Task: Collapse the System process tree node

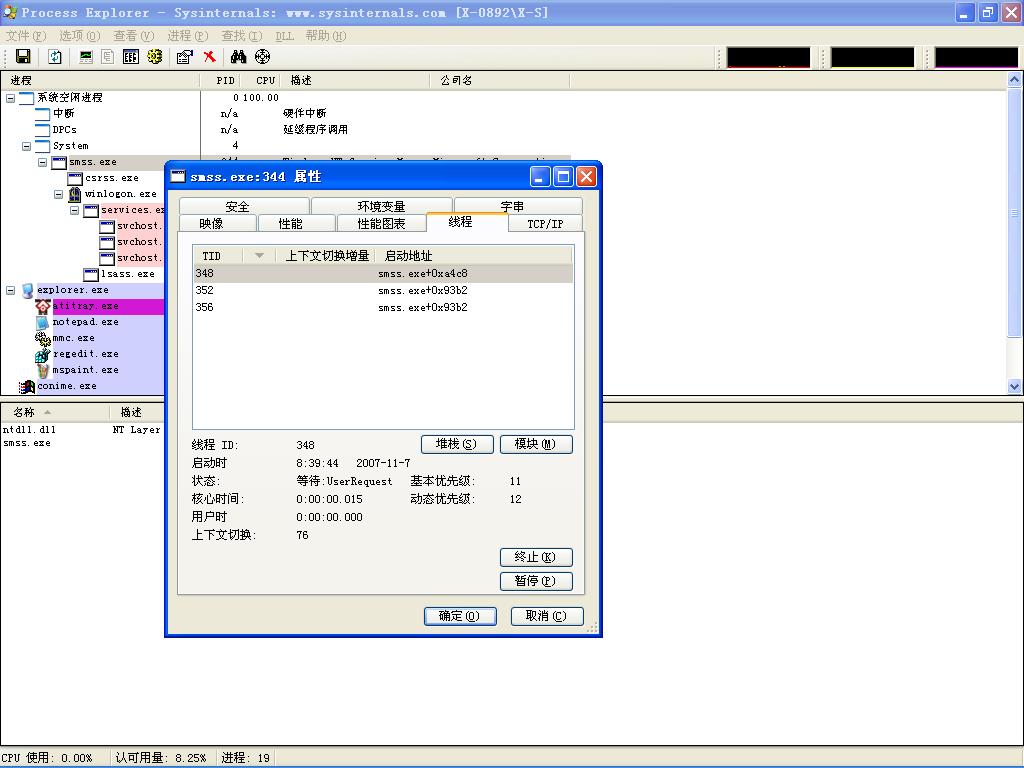Action: pos(27,146)
